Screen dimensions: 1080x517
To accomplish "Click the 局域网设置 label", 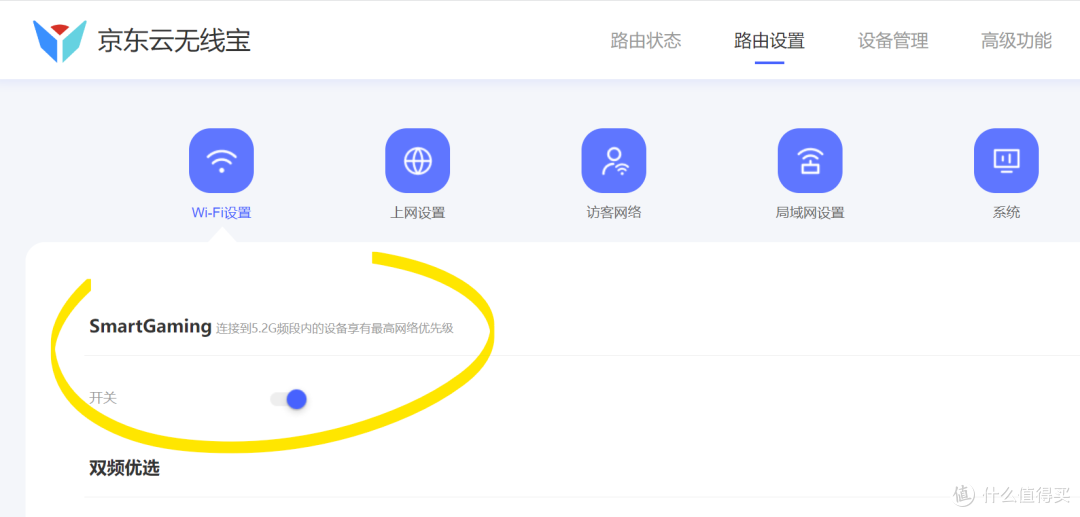I will (810, 213).
